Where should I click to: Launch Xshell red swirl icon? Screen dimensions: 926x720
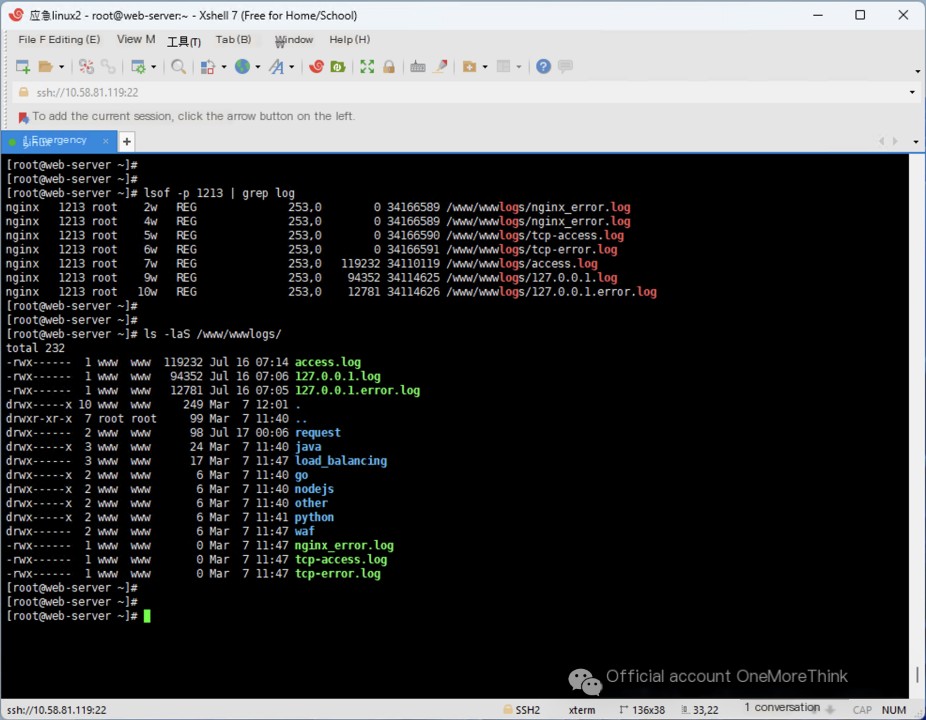pos(317,67)
